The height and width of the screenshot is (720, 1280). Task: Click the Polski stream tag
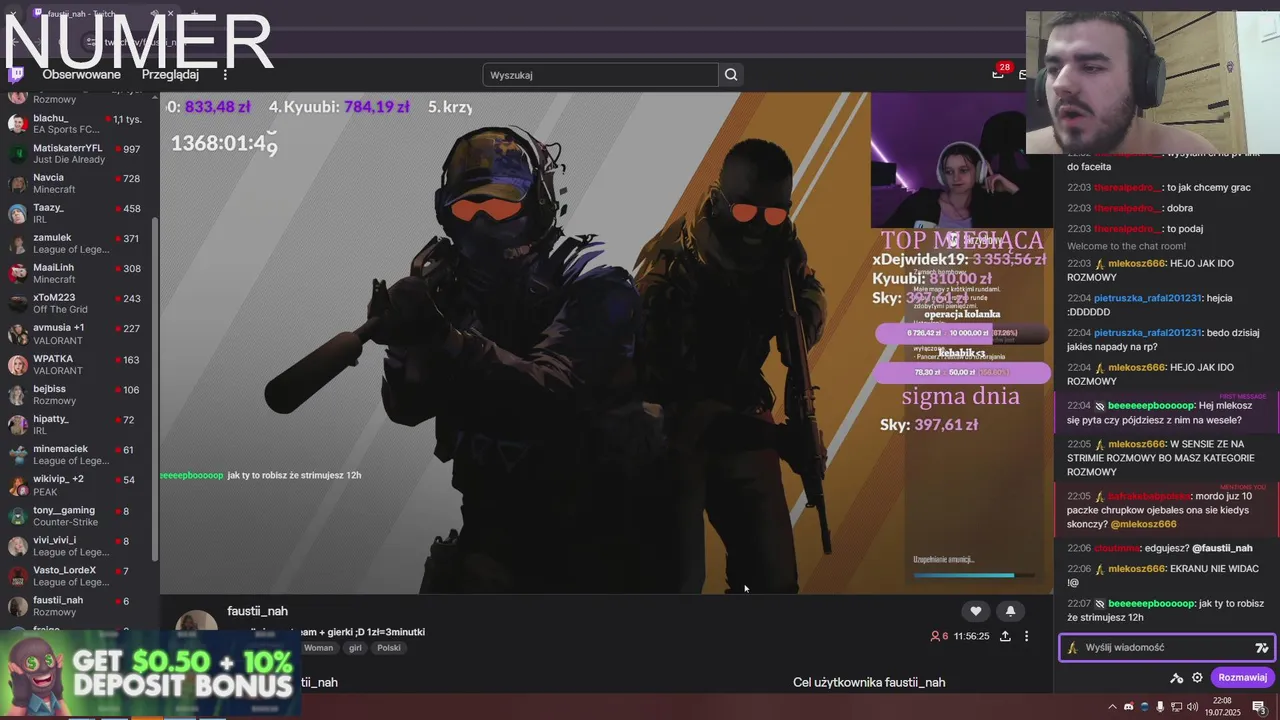click(x=389, y=648)
